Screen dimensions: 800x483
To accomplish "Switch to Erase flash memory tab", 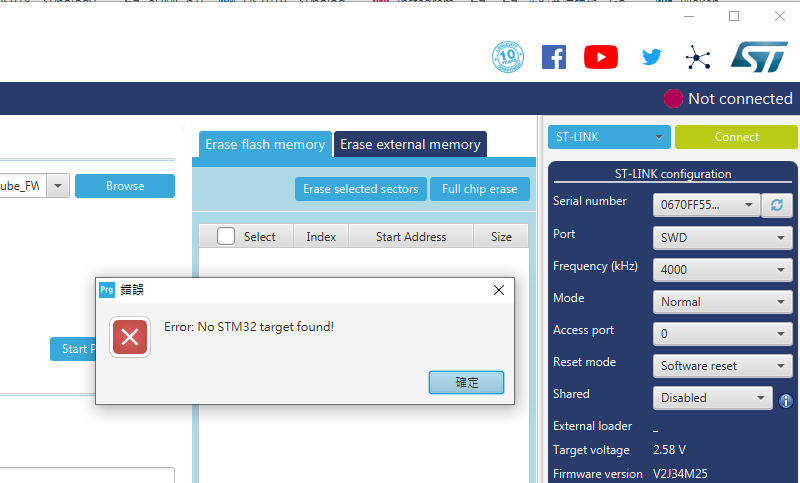I will point(265,144).
